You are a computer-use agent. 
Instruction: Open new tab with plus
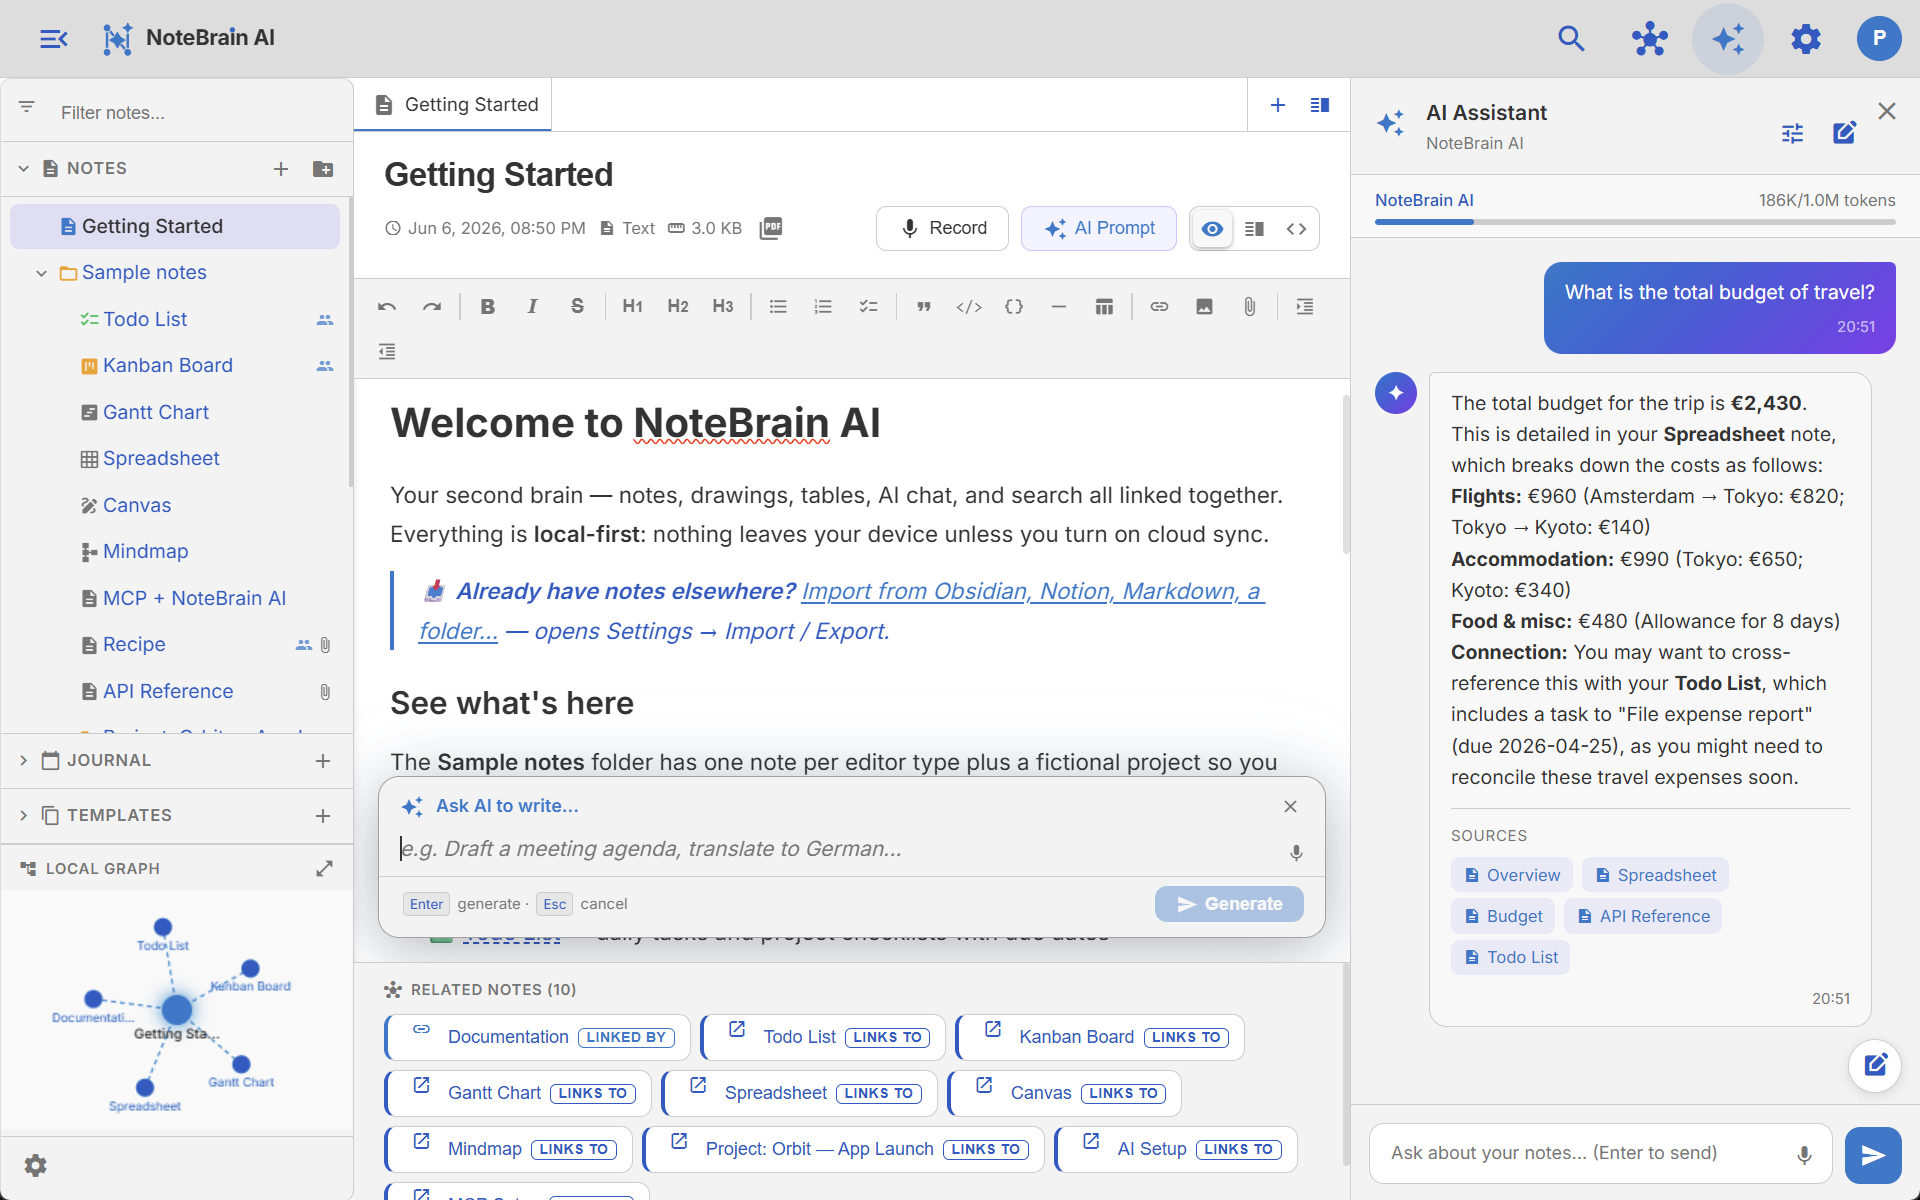pyautogui.click(x=1277, y=105)
